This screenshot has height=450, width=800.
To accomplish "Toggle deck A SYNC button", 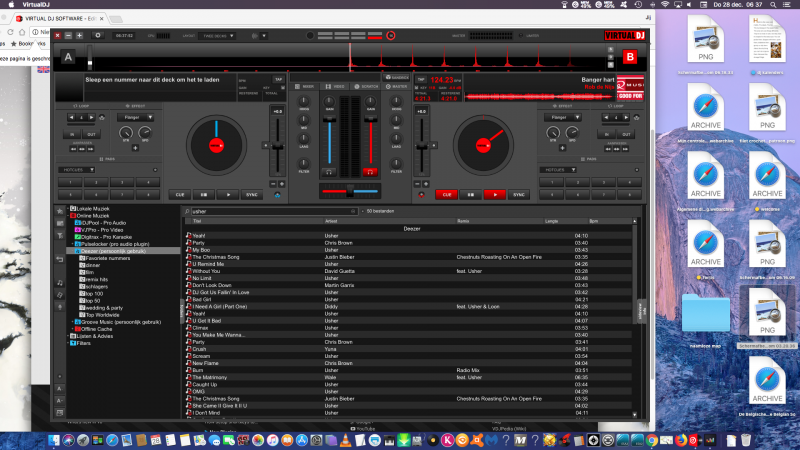I will tap(252, 195).
